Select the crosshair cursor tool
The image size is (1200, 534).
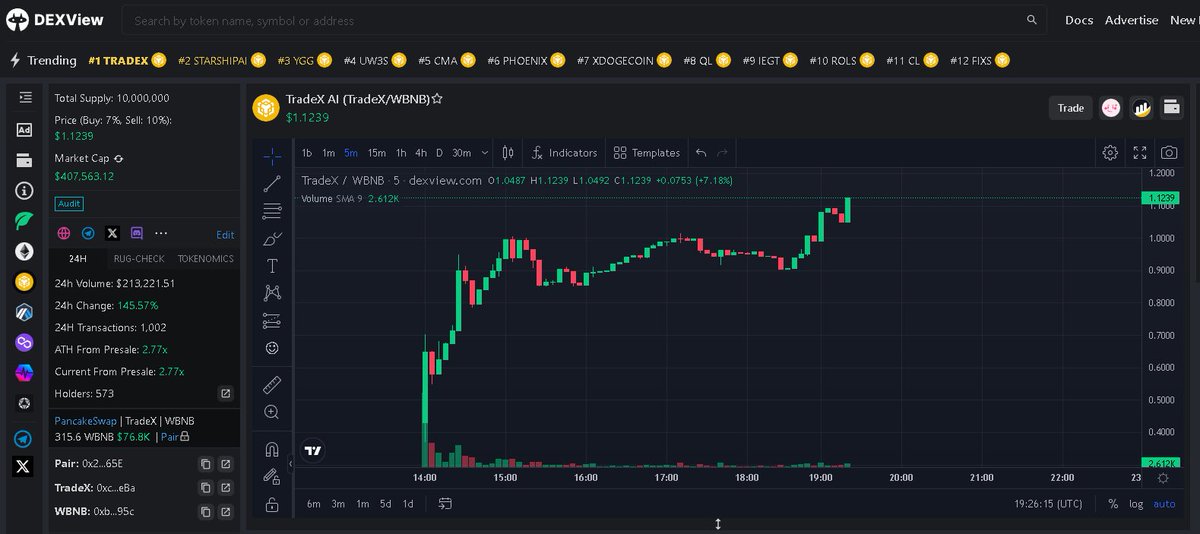(x=272, y=156)
